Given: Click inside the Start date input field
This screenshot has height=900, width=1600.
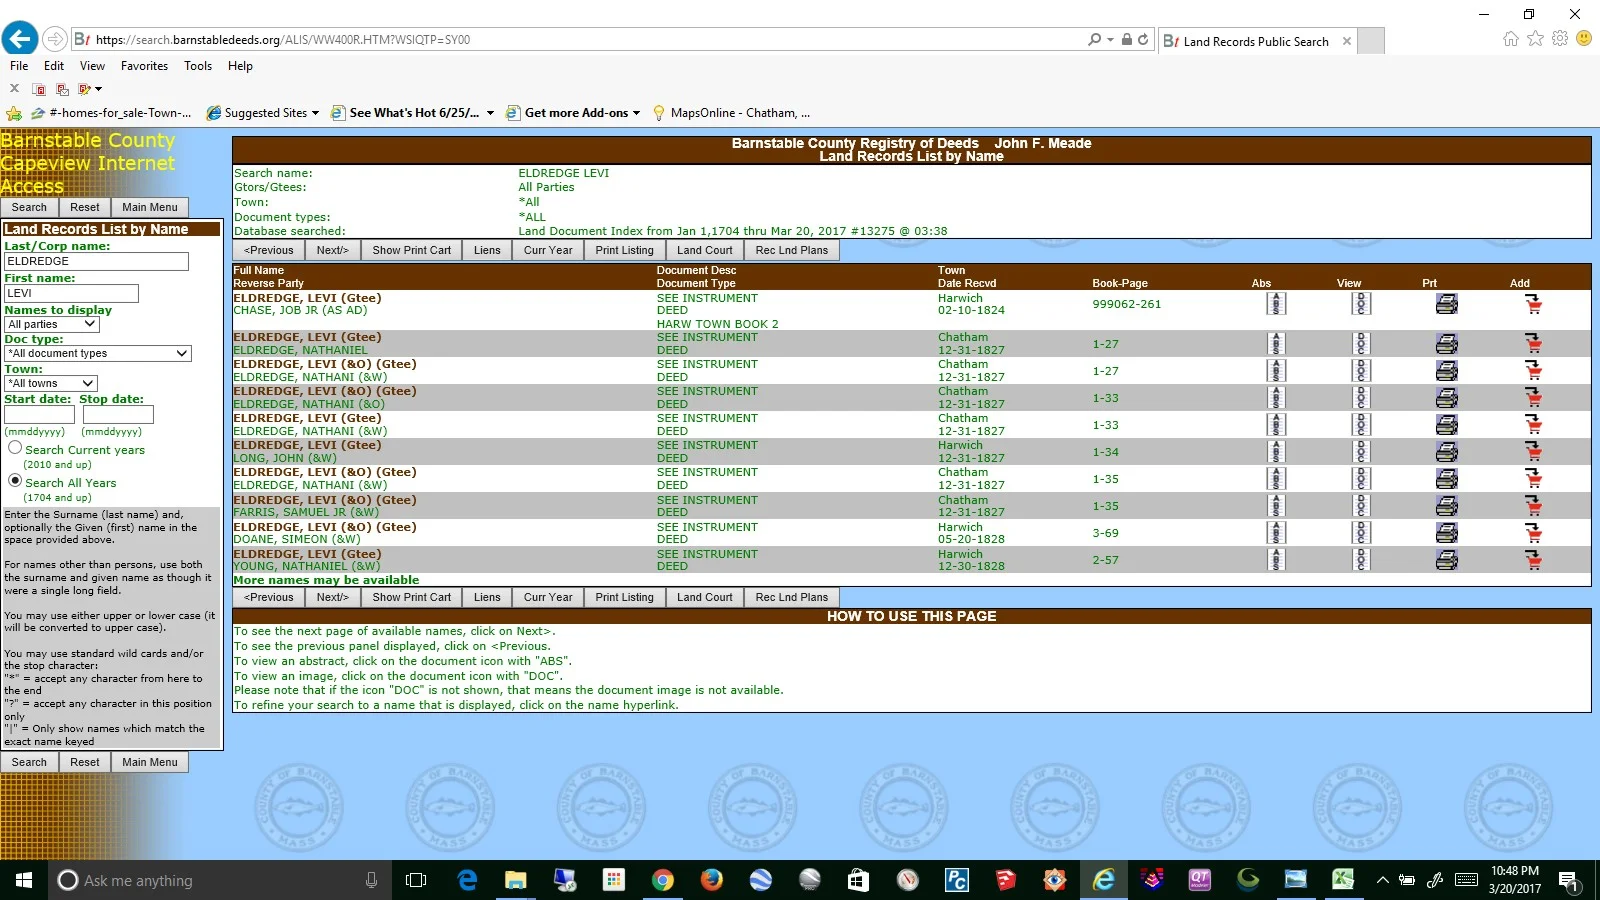Looking at the screenshot, I should [x=40, y=413].
